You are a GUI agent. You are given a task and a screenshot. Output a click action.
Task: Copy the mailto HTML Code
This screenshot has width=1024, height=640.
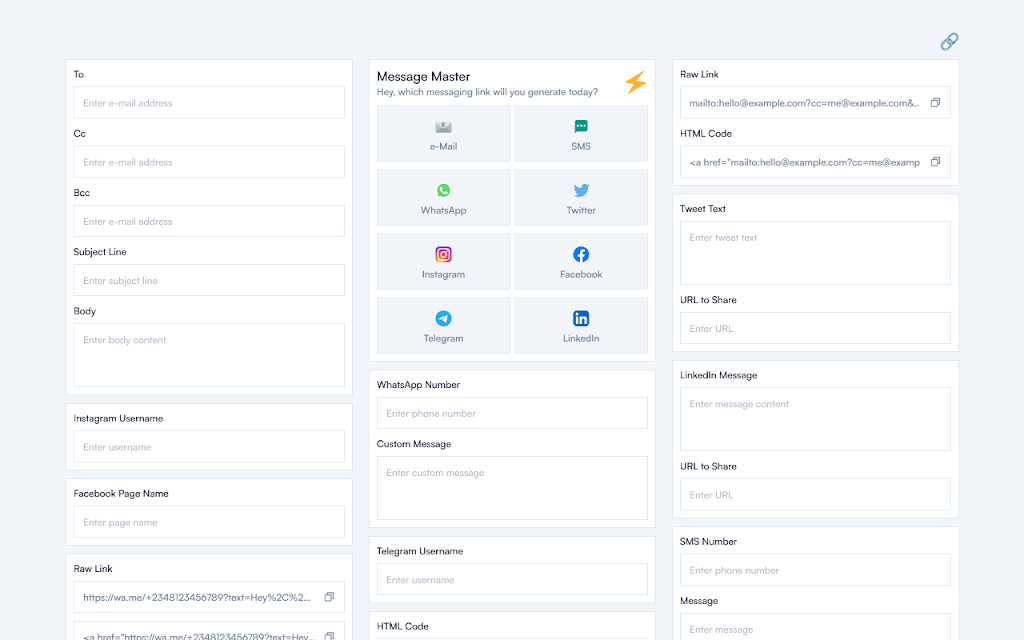tap(935, 162)
